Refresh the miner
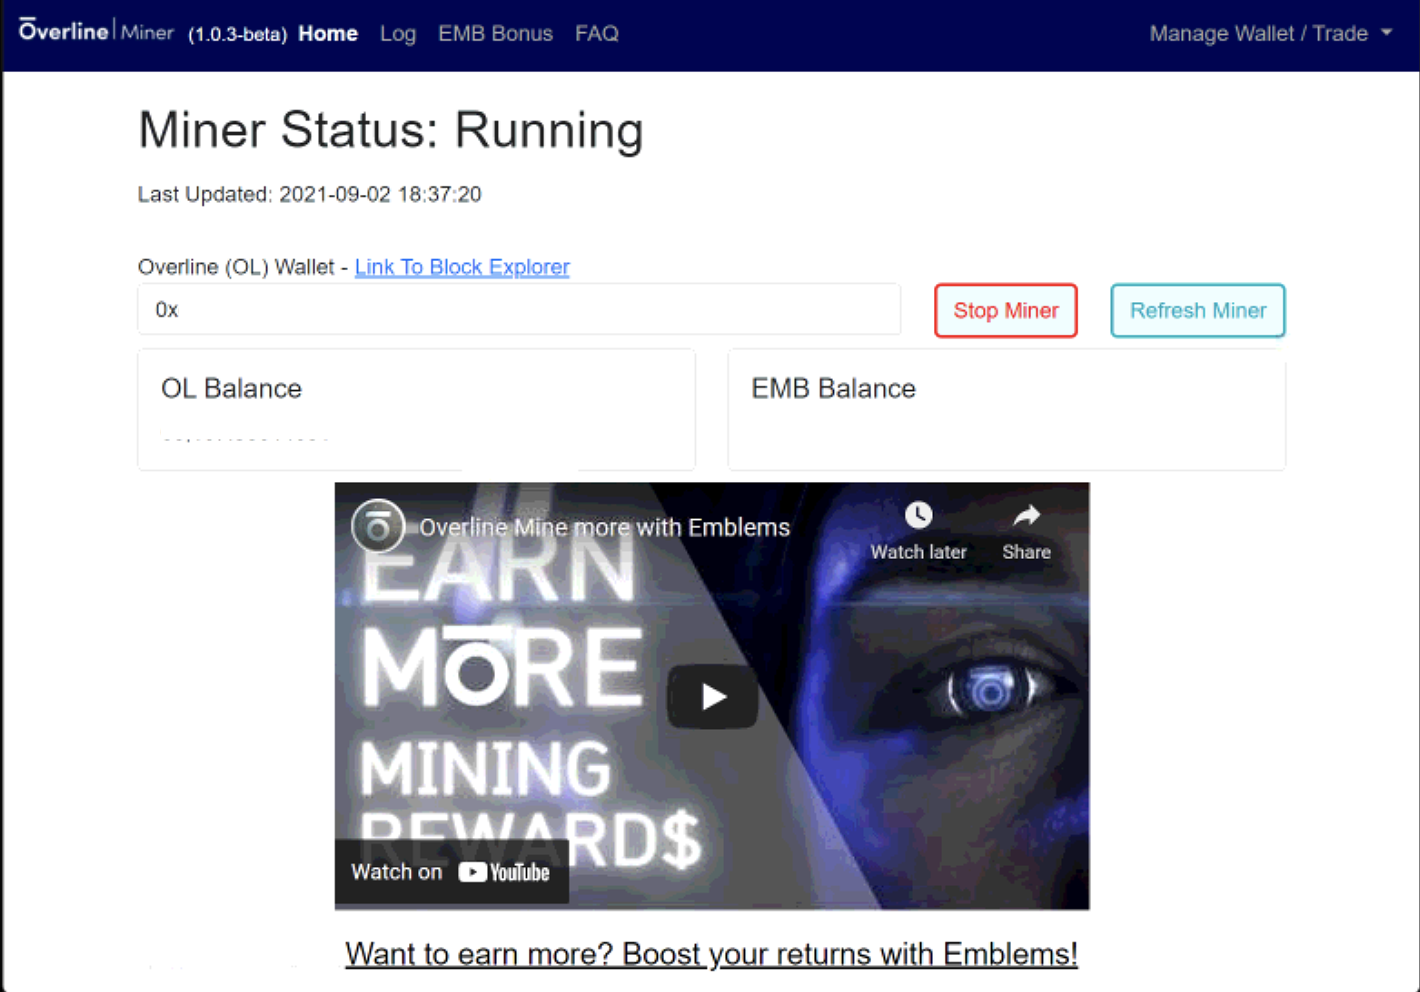 coord(1198,311)
